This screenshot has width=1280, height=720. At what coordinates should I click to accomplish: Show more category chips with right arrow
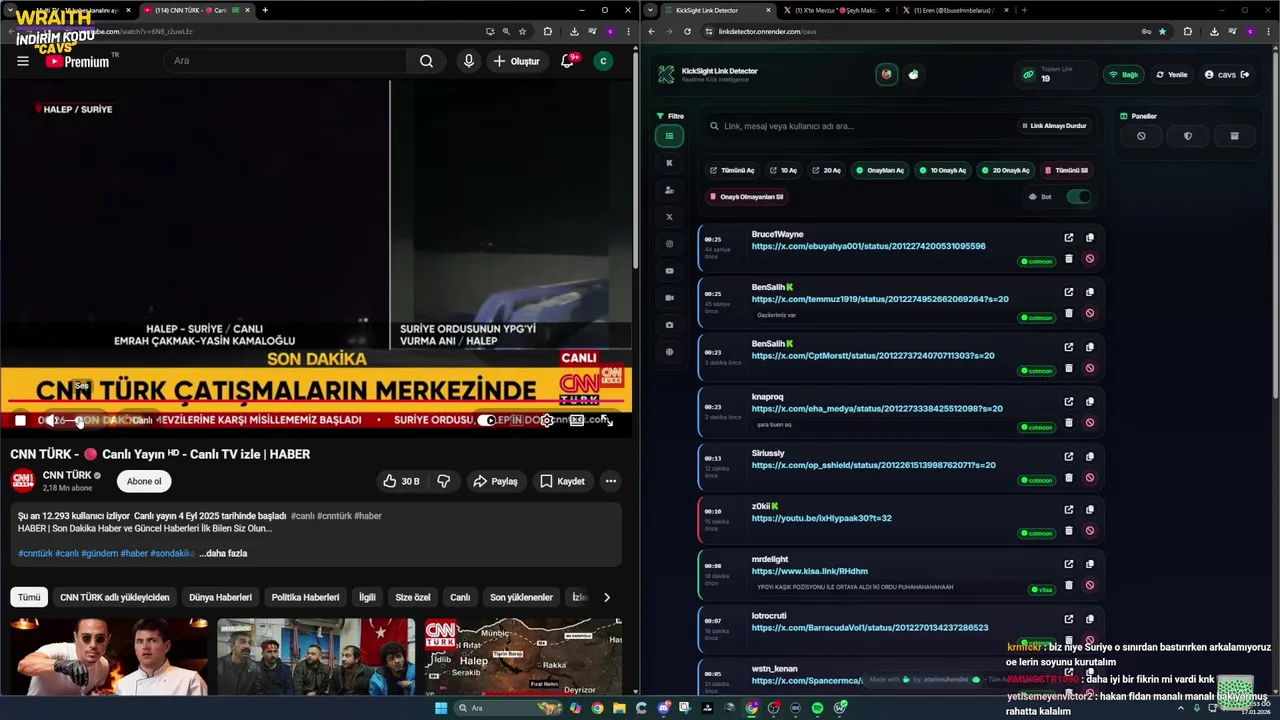point(606,597)
